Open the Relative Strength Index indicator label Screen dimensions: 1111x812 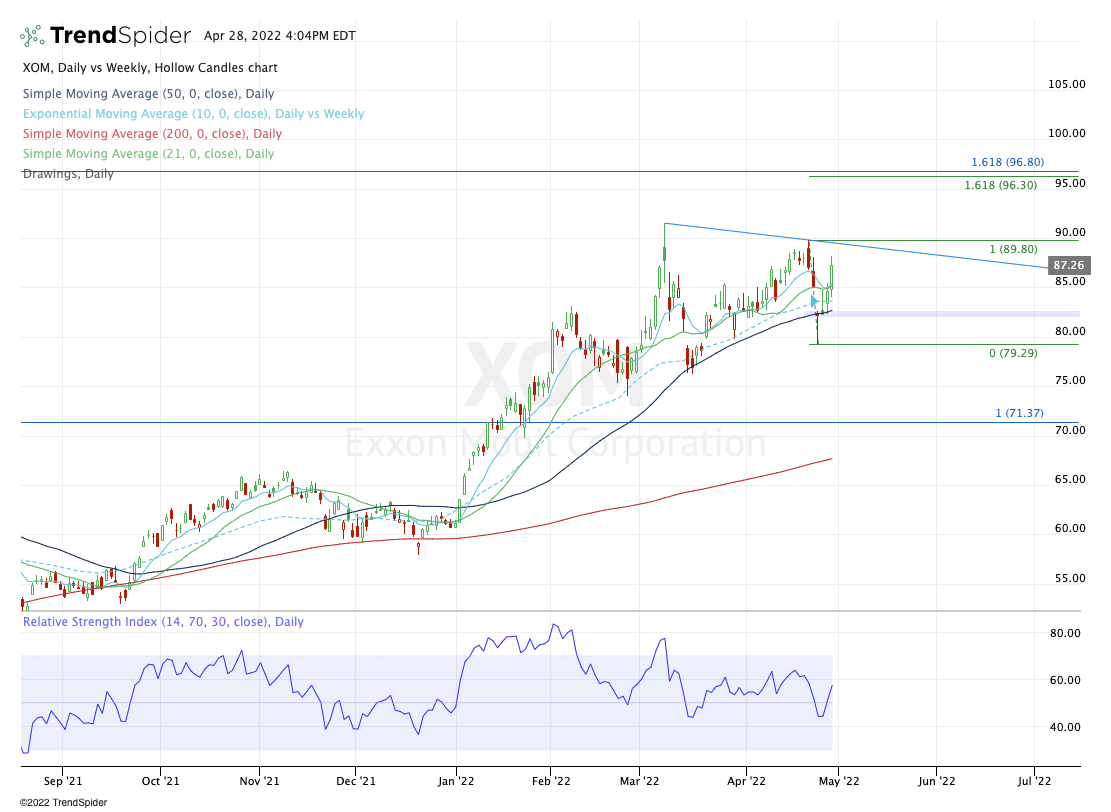(x=162, y=622)
